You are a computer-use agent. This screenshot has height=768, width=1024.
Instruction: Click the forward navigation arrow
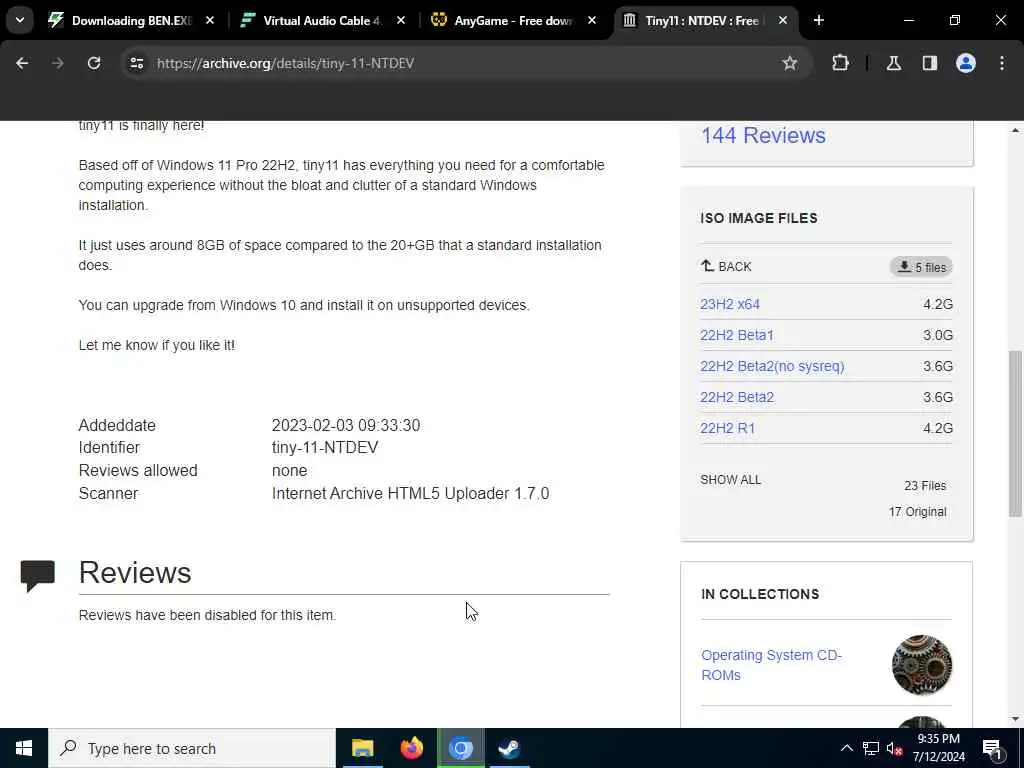(58, 63)
